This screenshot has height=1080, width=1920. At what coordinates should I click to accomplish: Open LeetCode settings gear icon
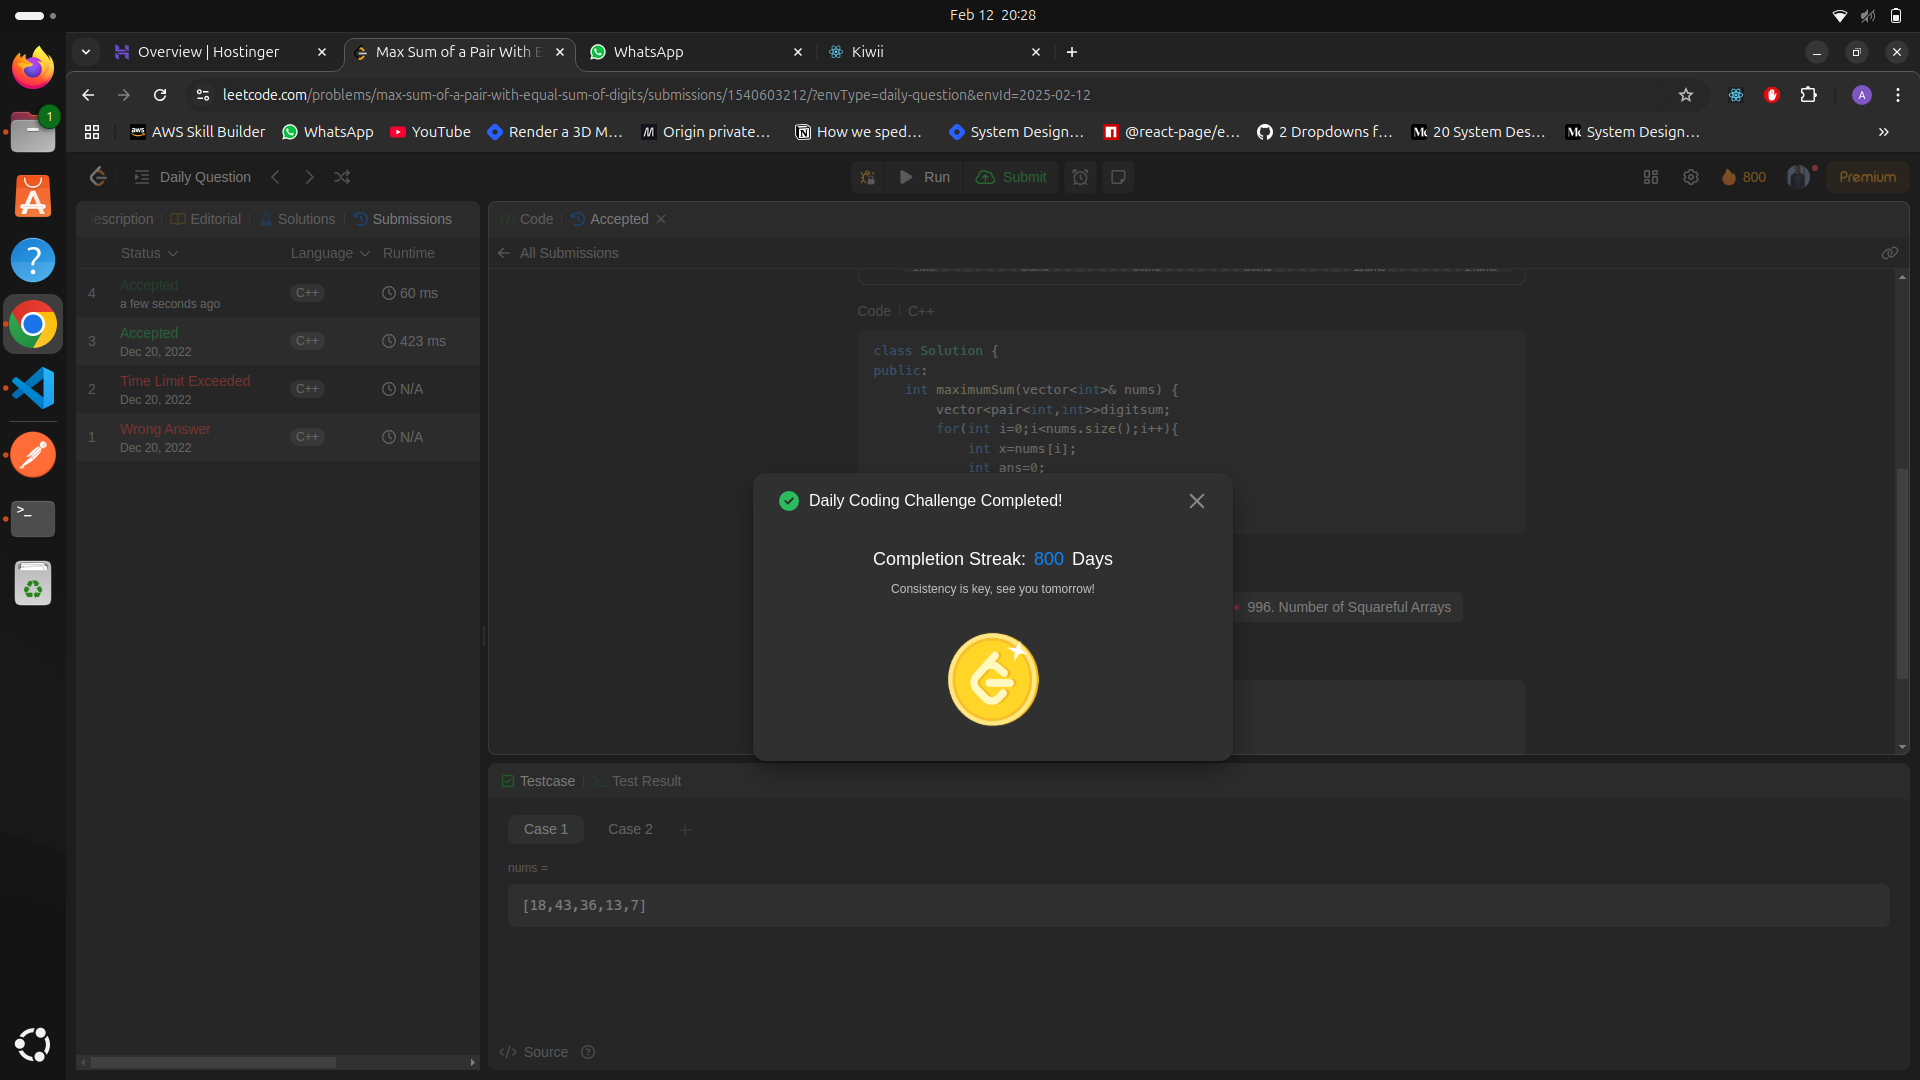pos(1691,177)
